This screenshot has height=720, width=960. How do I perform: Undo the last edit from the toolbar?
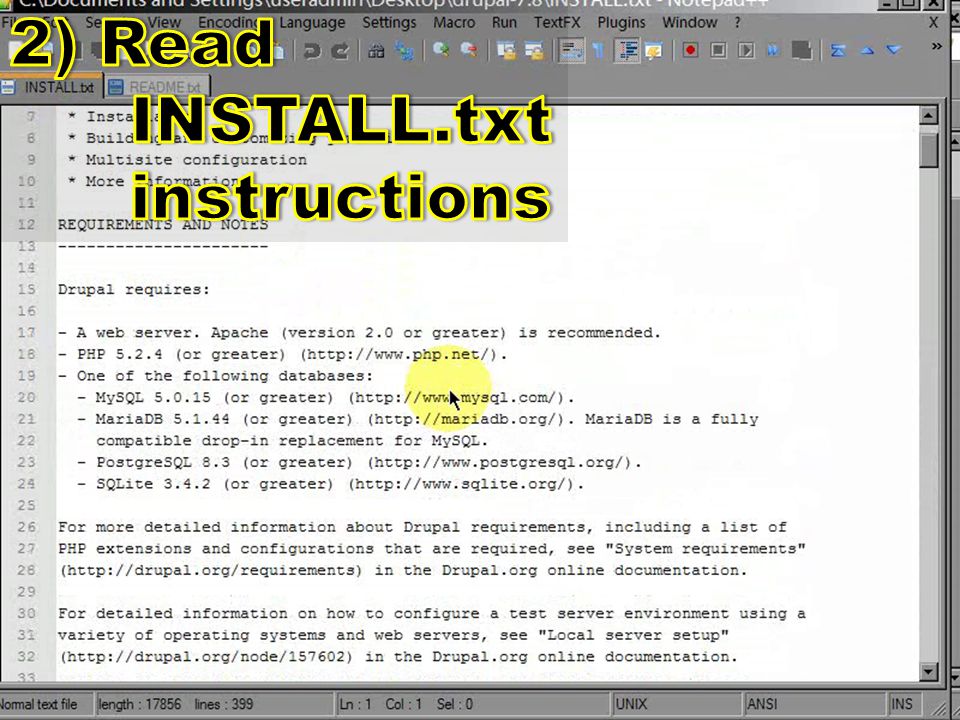312,51
